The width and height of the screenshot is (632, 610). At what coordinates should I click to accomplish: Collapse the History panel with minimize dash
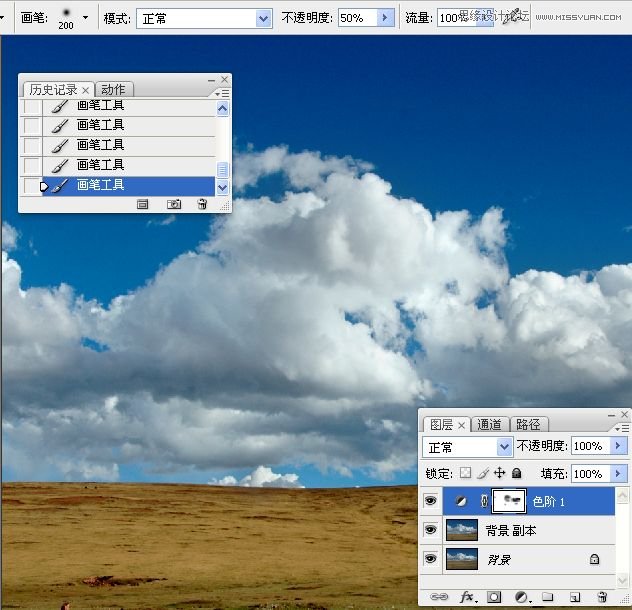point(211,80)
